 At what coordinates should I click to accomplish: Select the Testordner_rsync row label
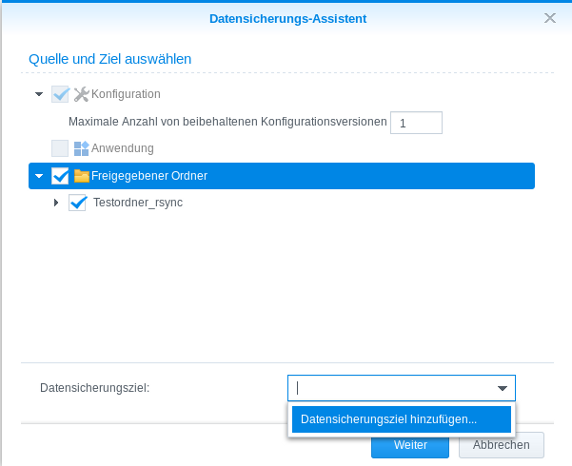(138, 203)
